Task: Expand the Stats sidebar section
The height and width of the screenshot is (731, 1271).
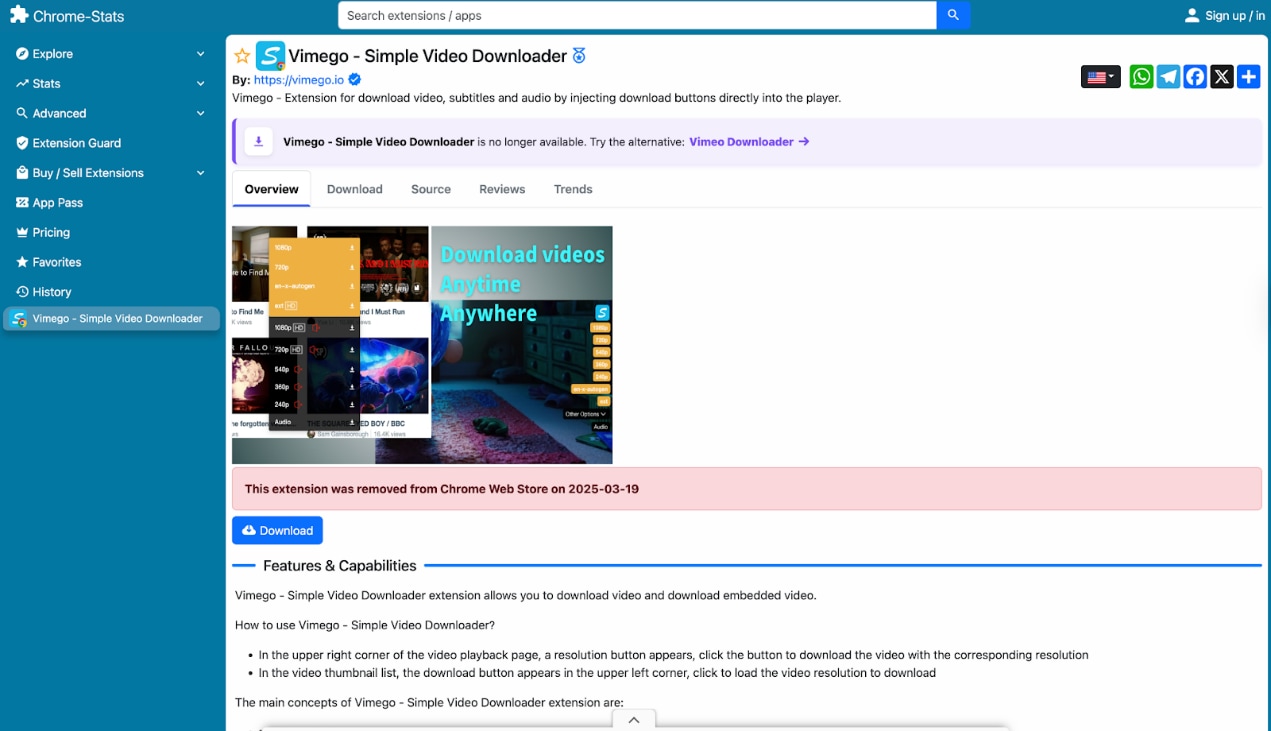Action: (x=45, y=83)
